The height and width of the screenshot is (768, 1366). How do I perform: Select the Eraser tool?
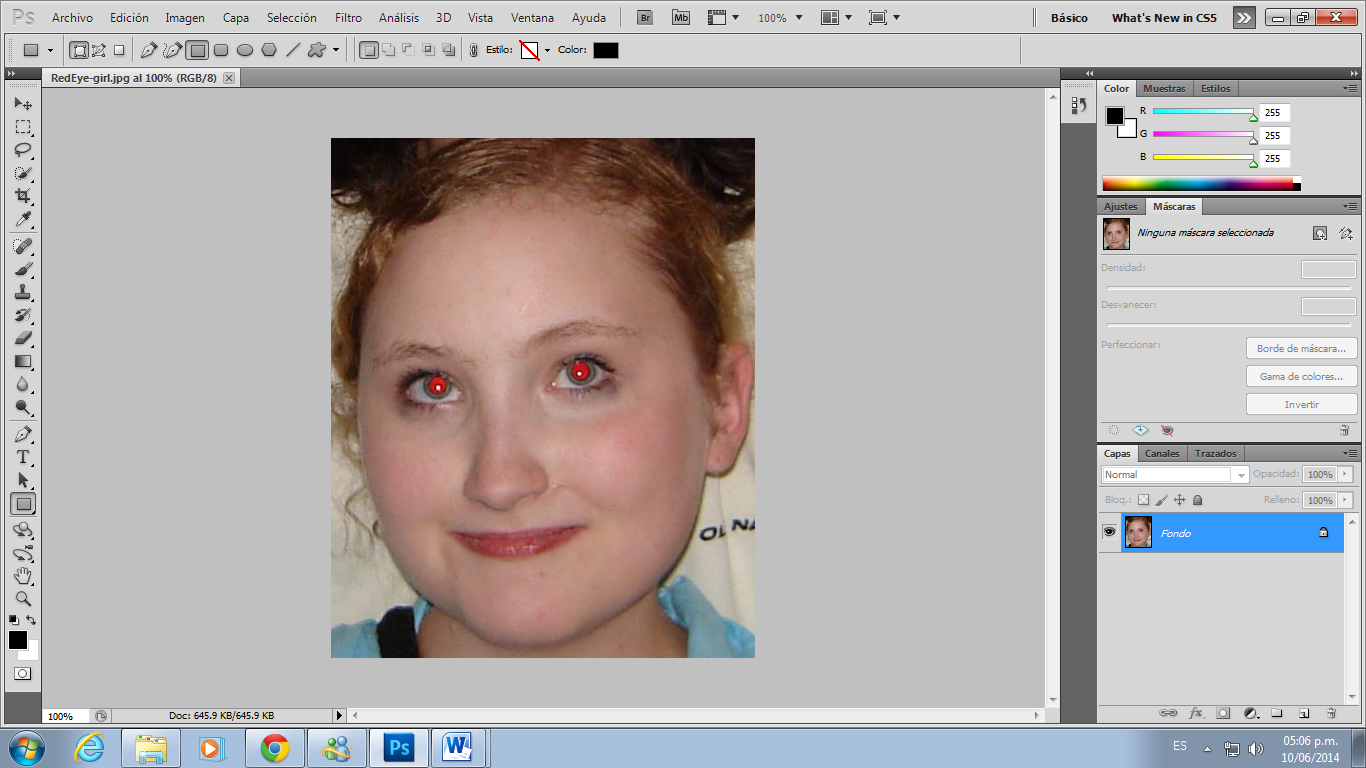point(23,338)
